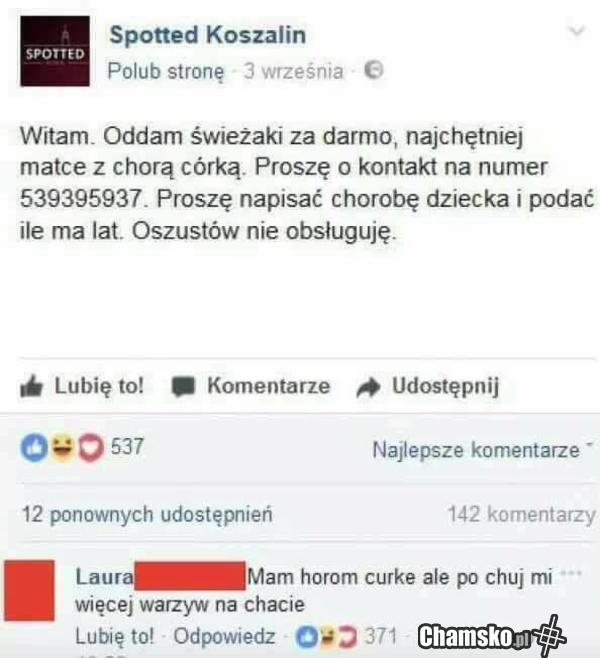
Task: Click the Udostępnij arrow icon
Action: (368, 387)
